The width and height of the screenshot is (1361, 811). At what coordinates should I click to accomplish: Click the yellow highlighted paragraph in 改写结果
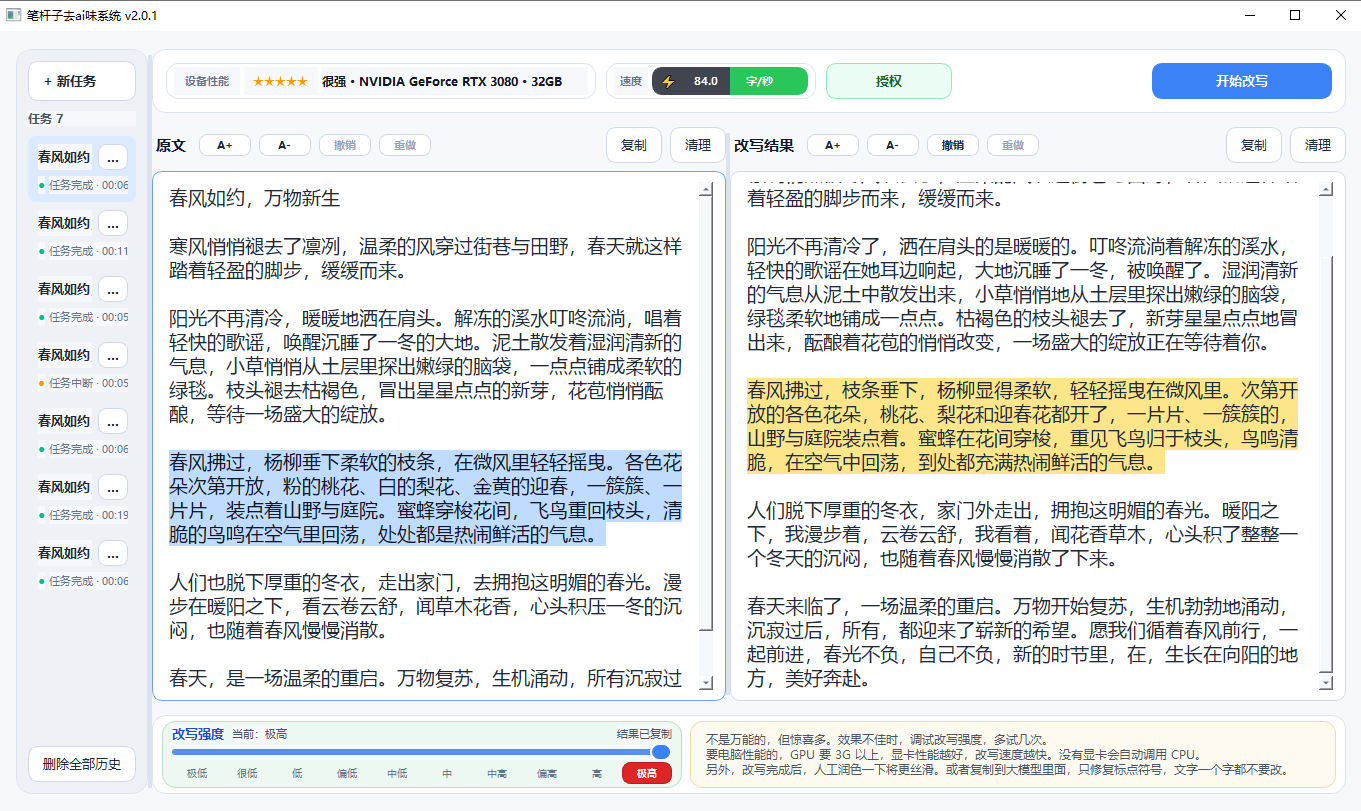pos(1022,426)
